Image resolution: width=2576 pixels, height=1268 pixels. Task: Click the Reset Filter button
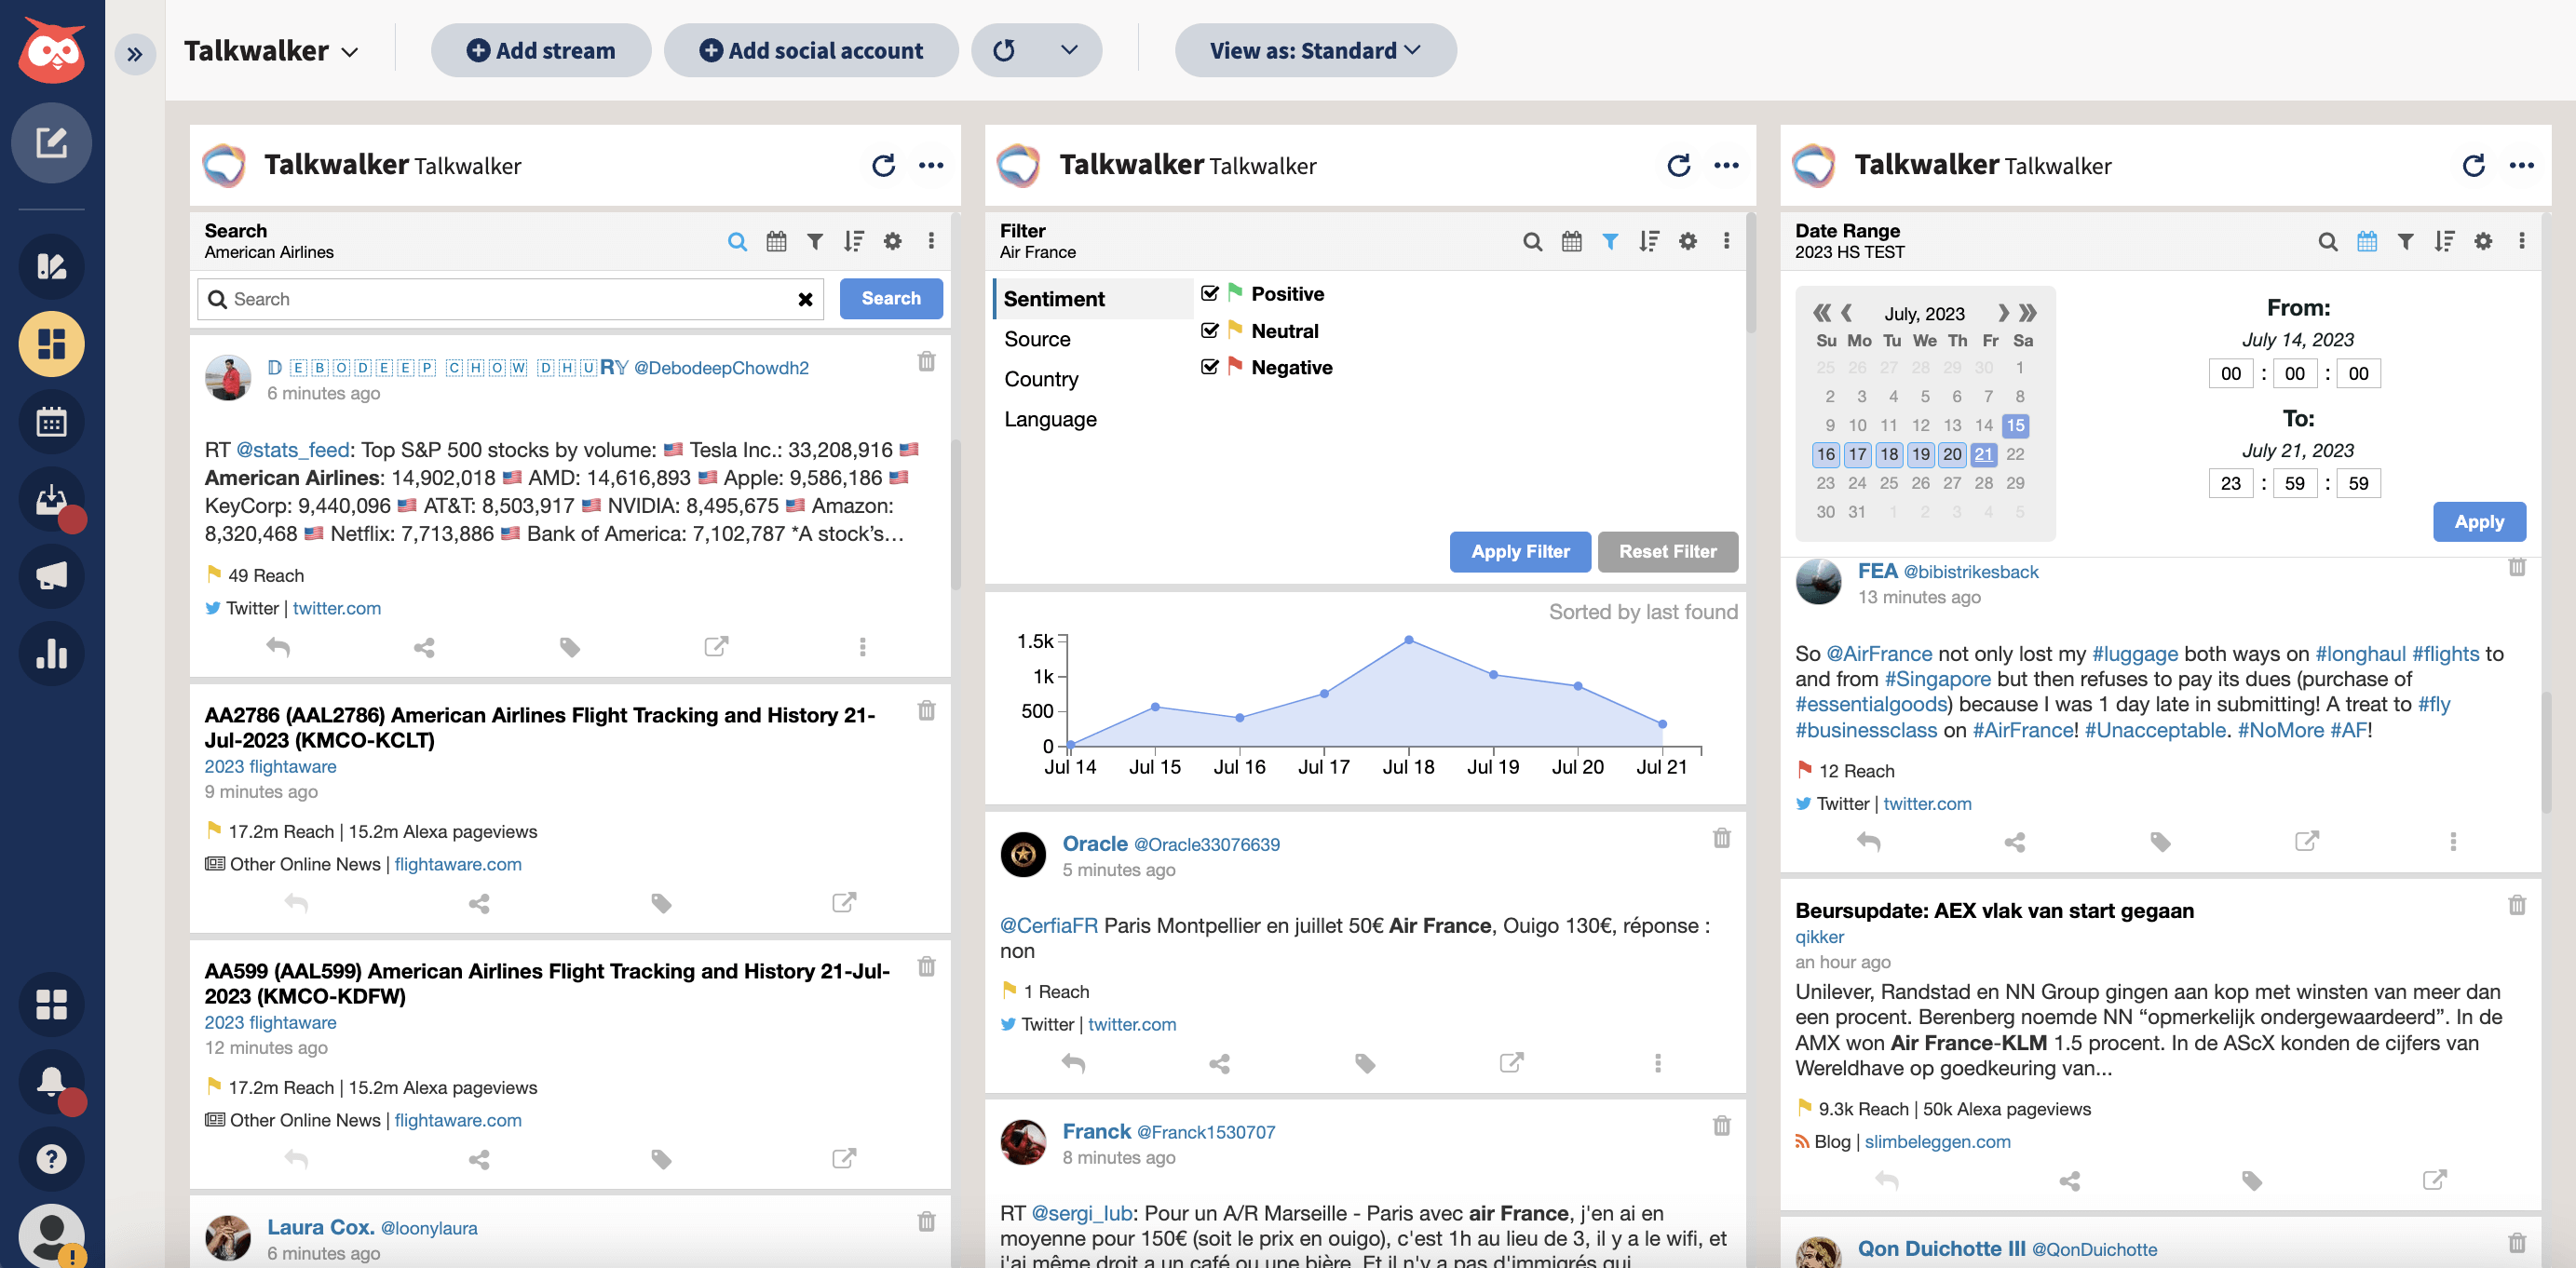coord(1667,551)
